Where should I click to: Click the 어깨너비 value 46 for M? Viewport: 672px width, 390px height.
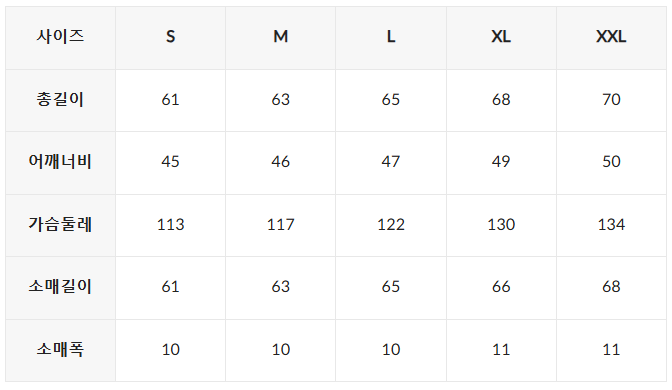tap(281, 163)
